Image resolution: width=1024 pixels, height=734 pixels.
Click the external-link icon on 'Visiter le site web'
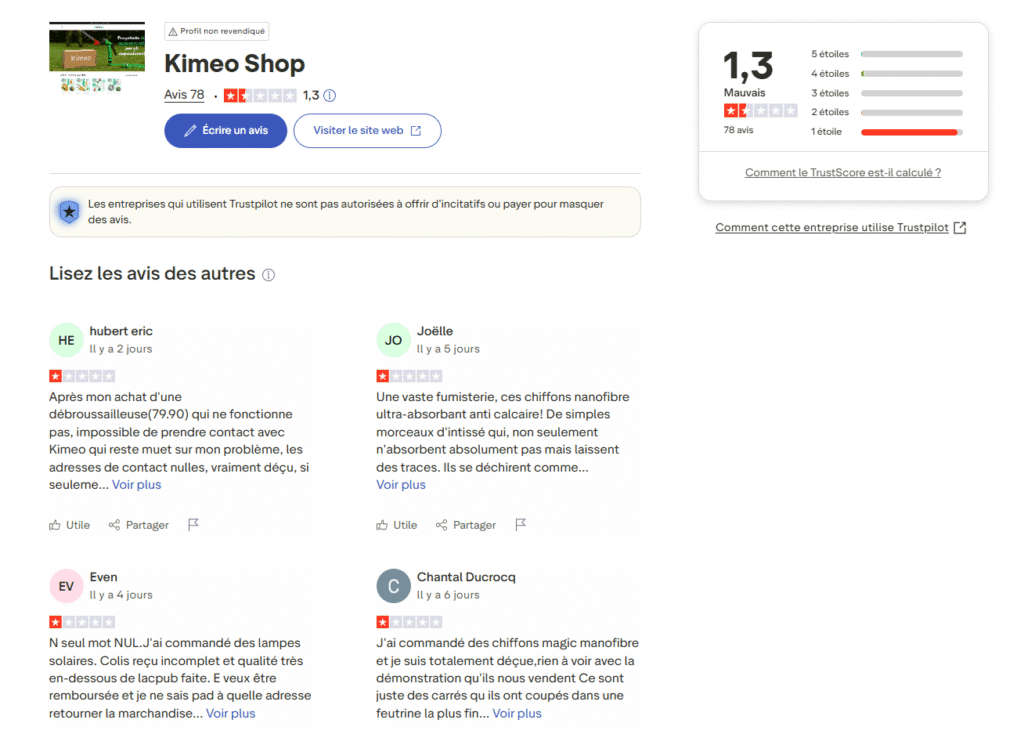coord(417,130)
